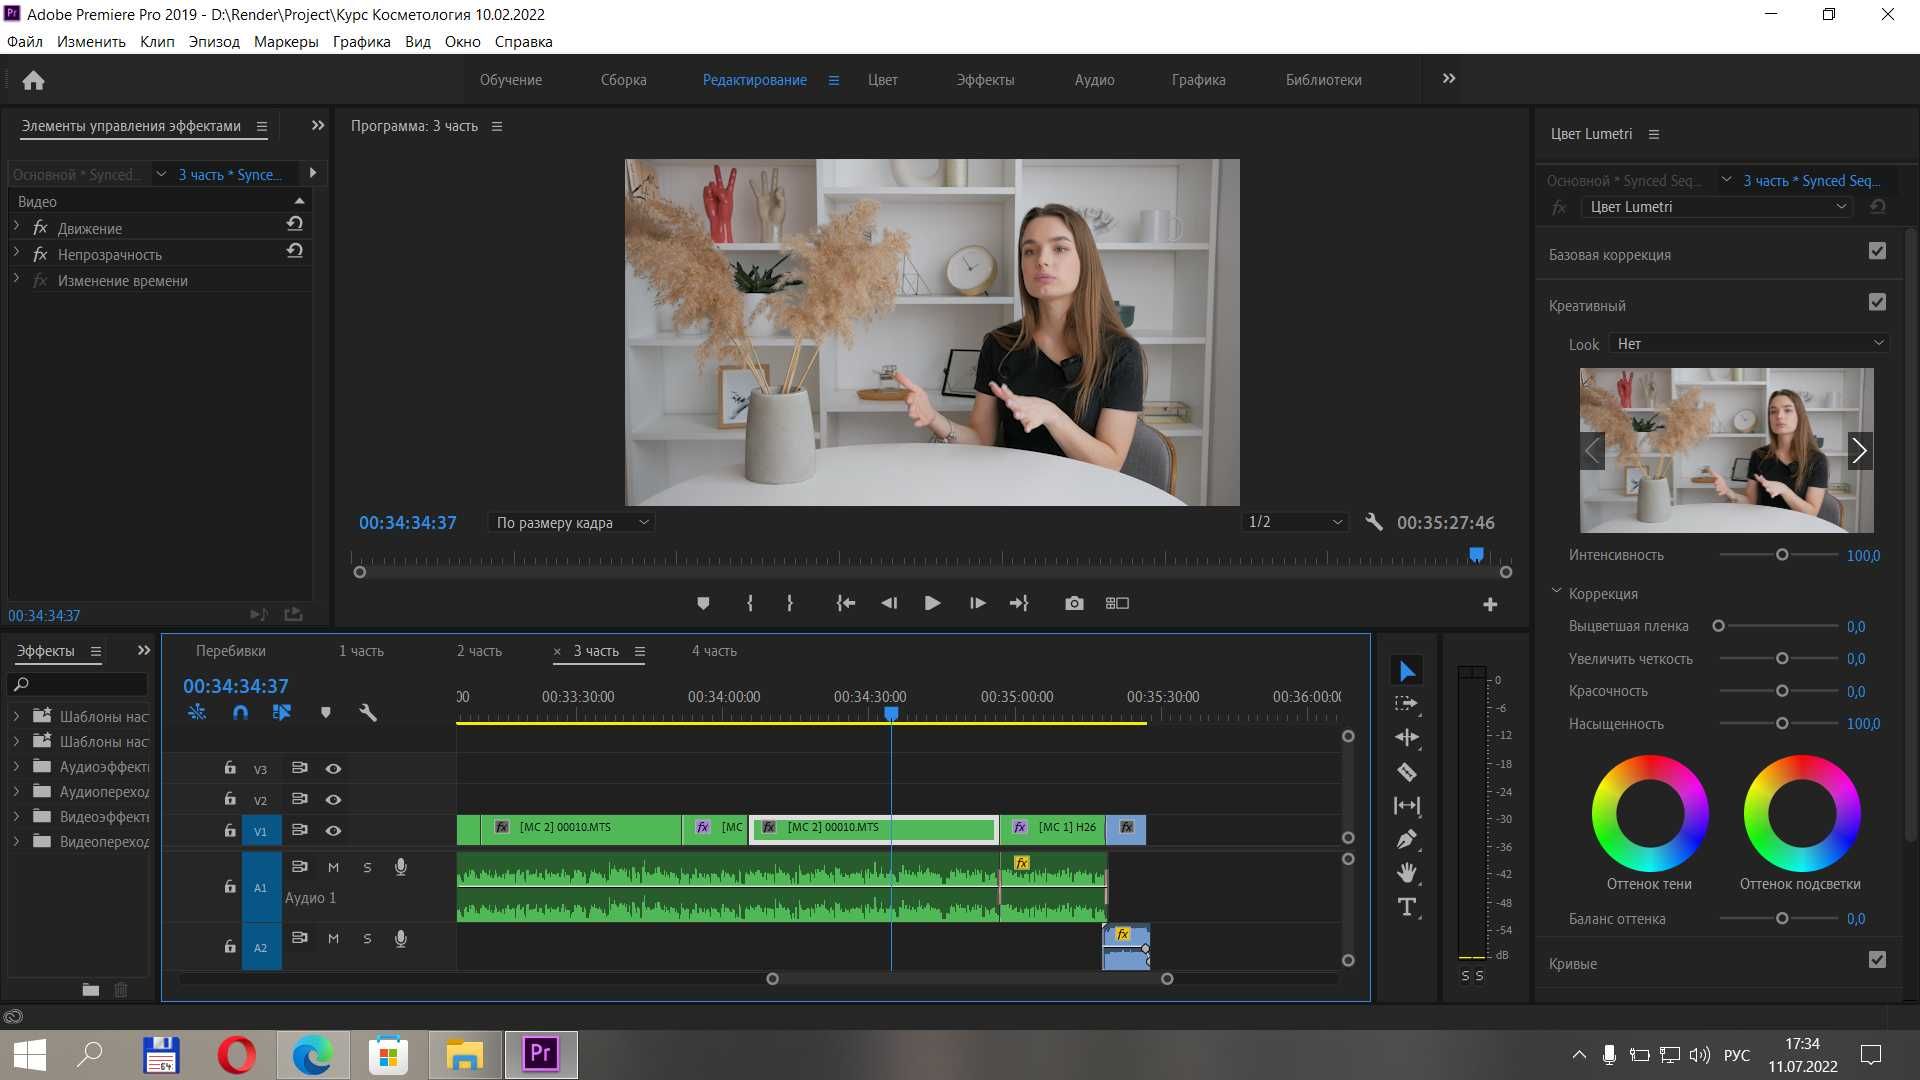Export frame with camera icon
Viewport: 1920px width, 1080px height.
click(x=1074, y=603)
